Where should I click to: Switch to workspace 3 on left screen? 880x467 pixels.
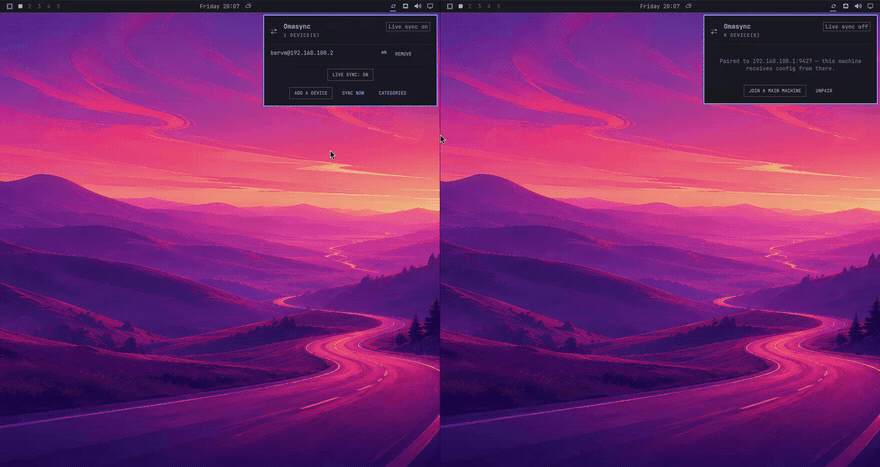39,6
